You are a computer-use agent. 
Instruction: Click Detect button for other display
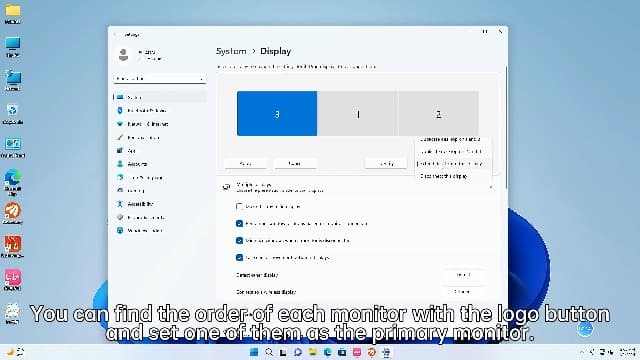463,275
